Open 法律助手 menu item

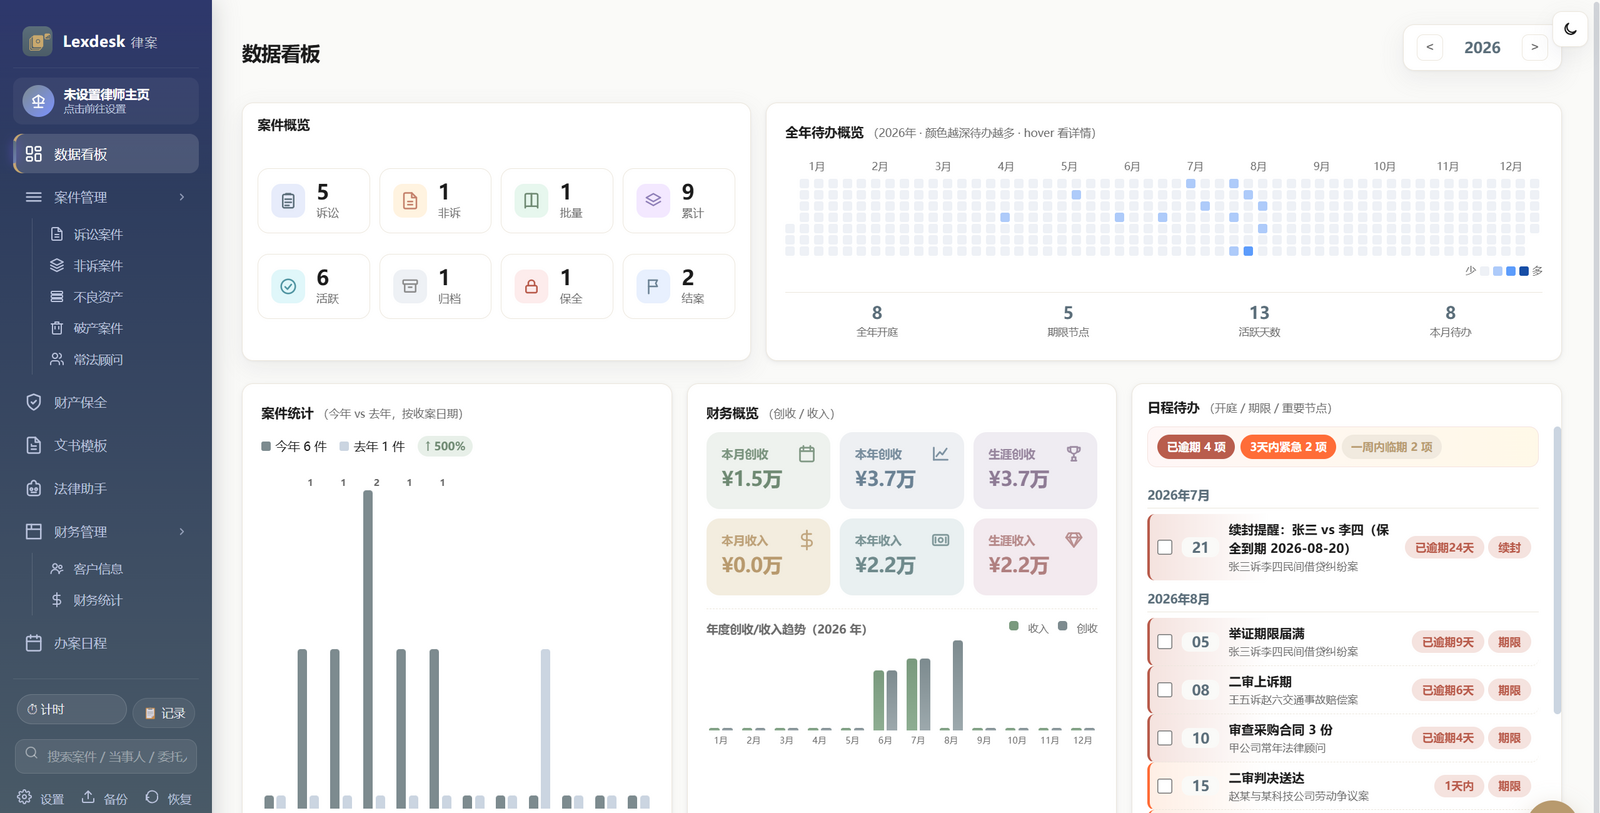[106, 488]
